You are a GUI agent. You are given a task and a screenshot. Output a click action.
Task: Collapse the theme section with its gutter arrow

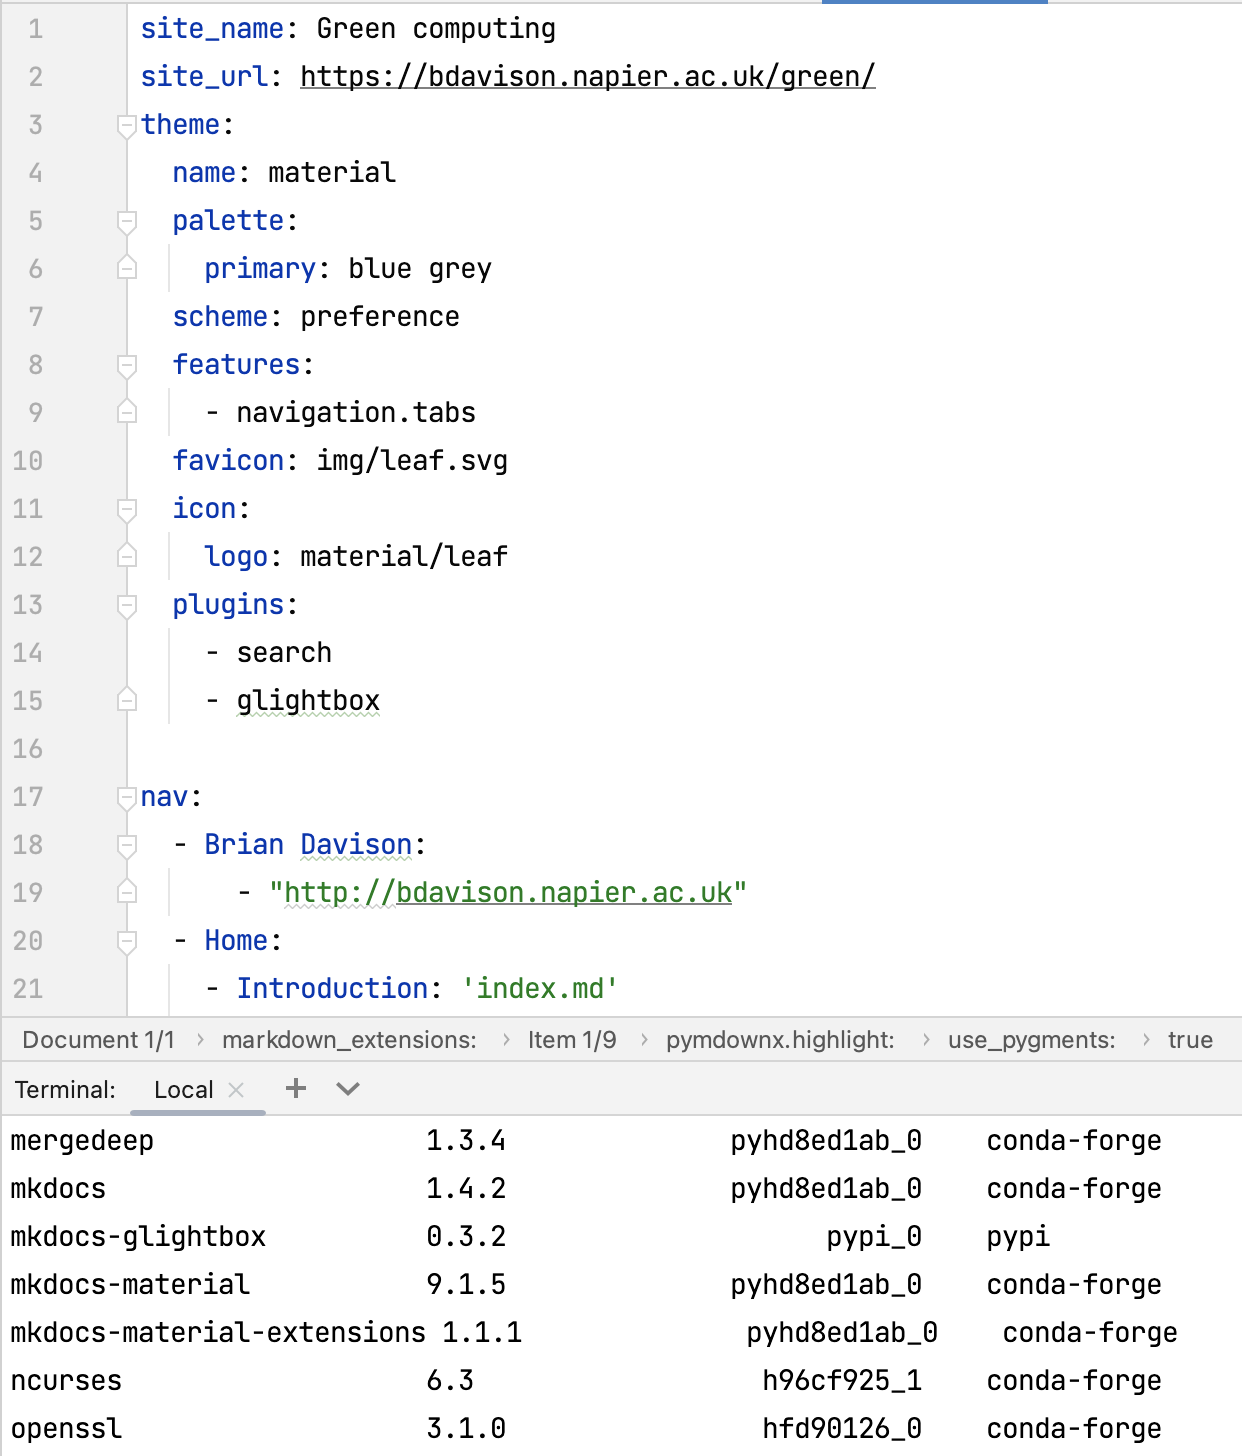click(126, 124)
